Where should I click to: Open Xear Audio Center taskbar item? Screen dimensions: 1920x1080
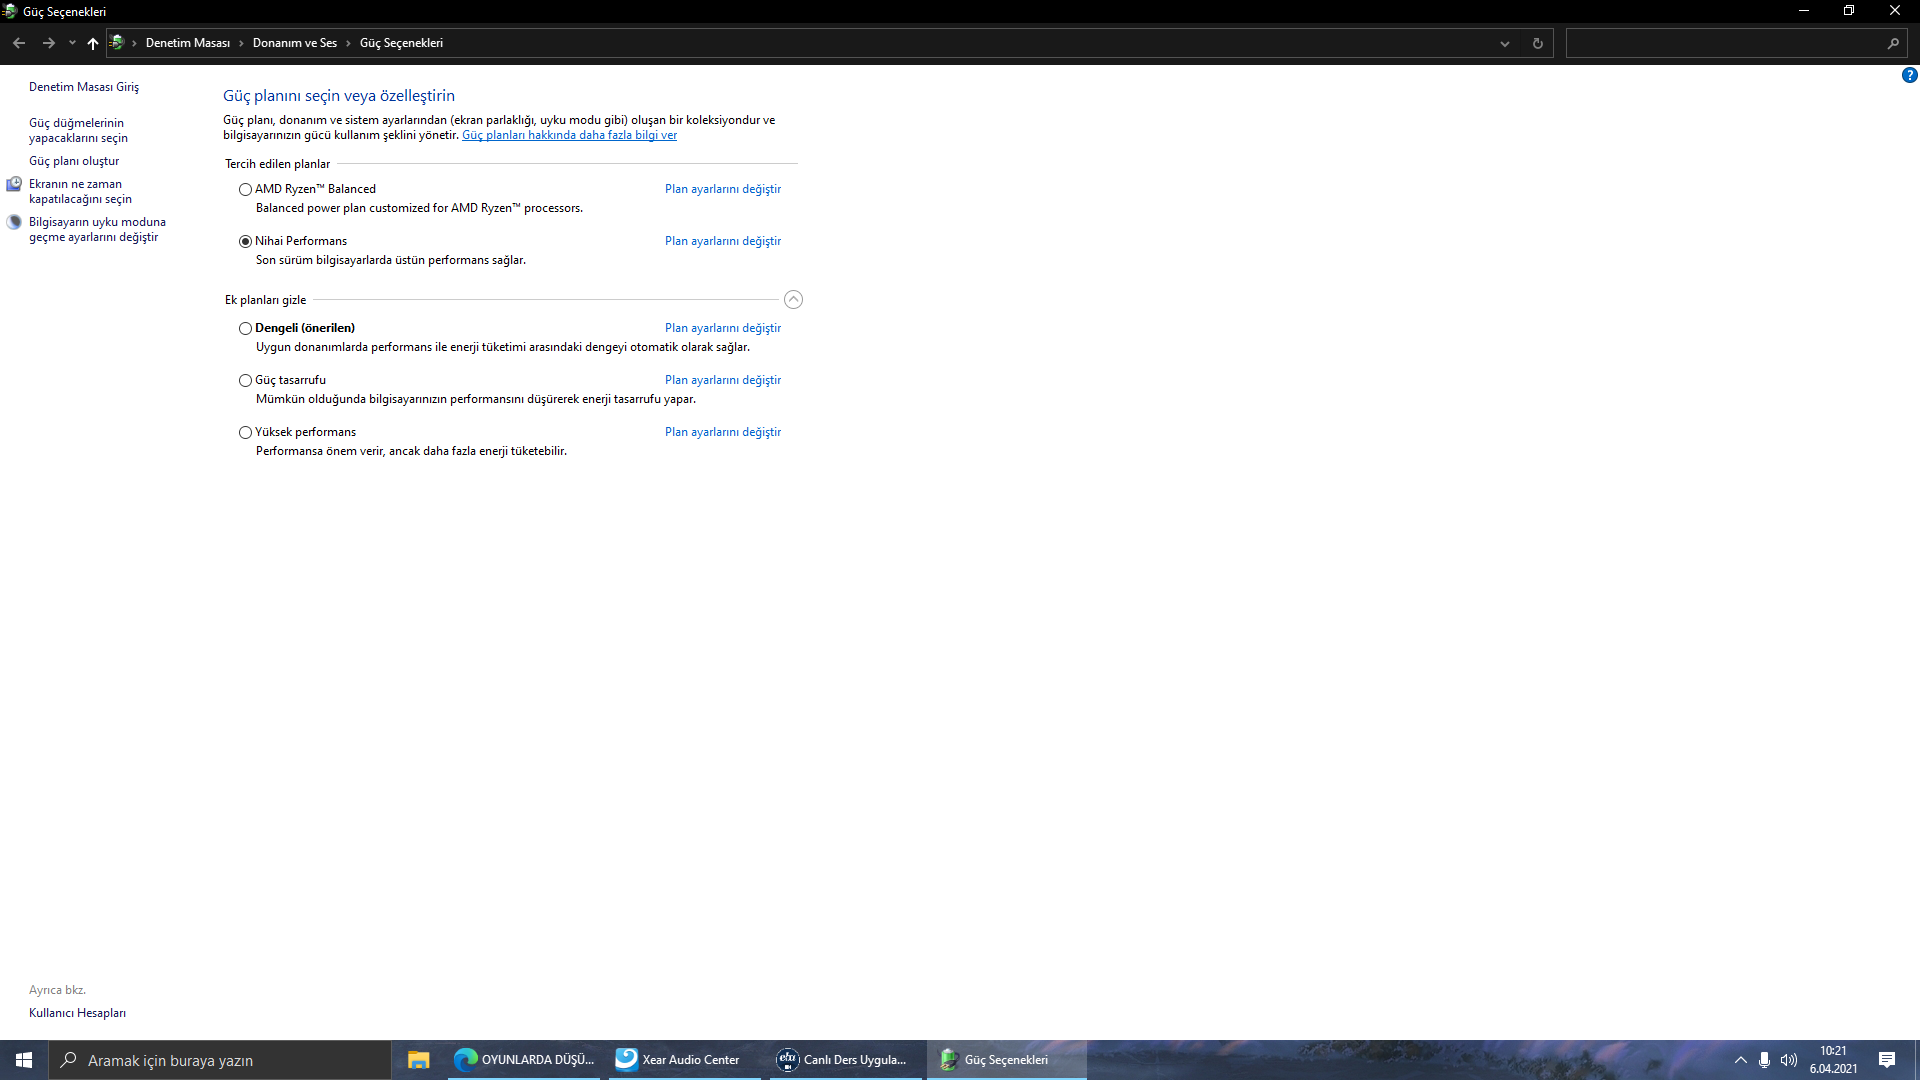679,1060
